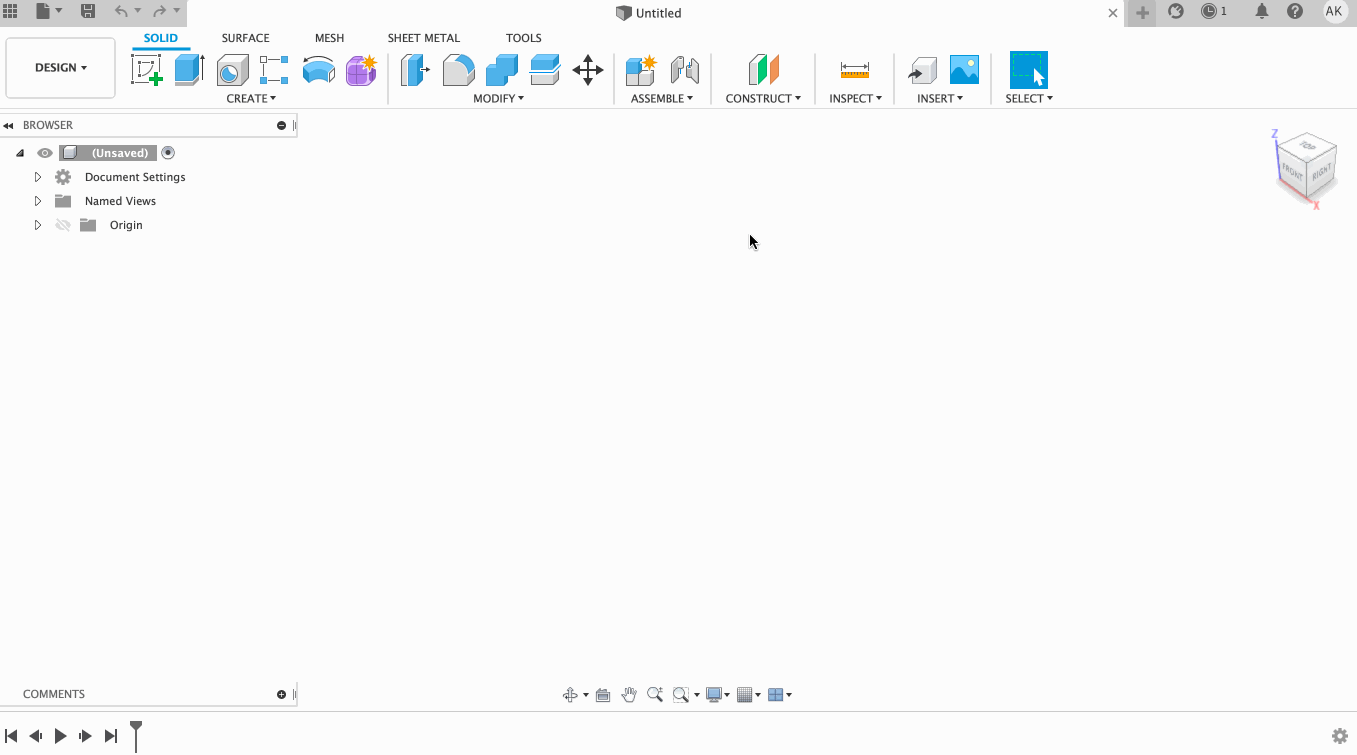Choose the Rectangular Pattern tool
Viewport: 1357px width, 755px height.
click(x=274, y=69)
